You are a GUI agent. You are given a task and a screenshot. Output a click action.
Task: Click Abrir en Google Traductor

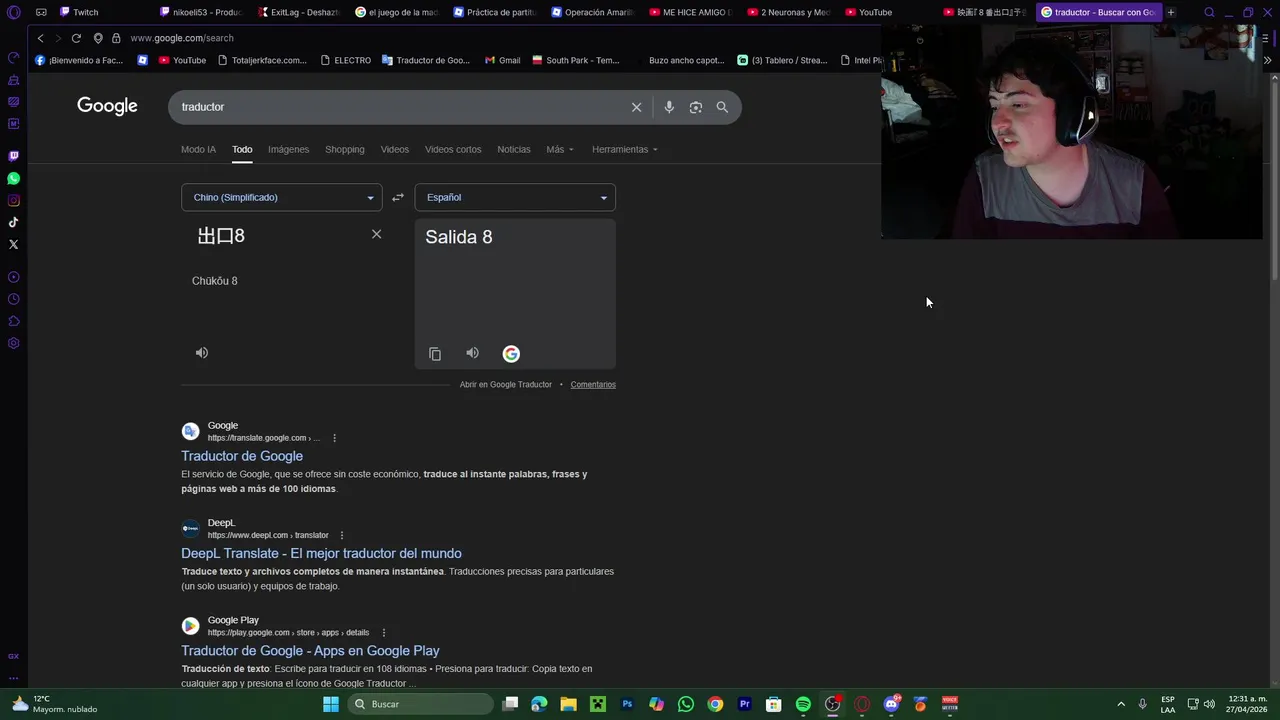tap(506, 384)
